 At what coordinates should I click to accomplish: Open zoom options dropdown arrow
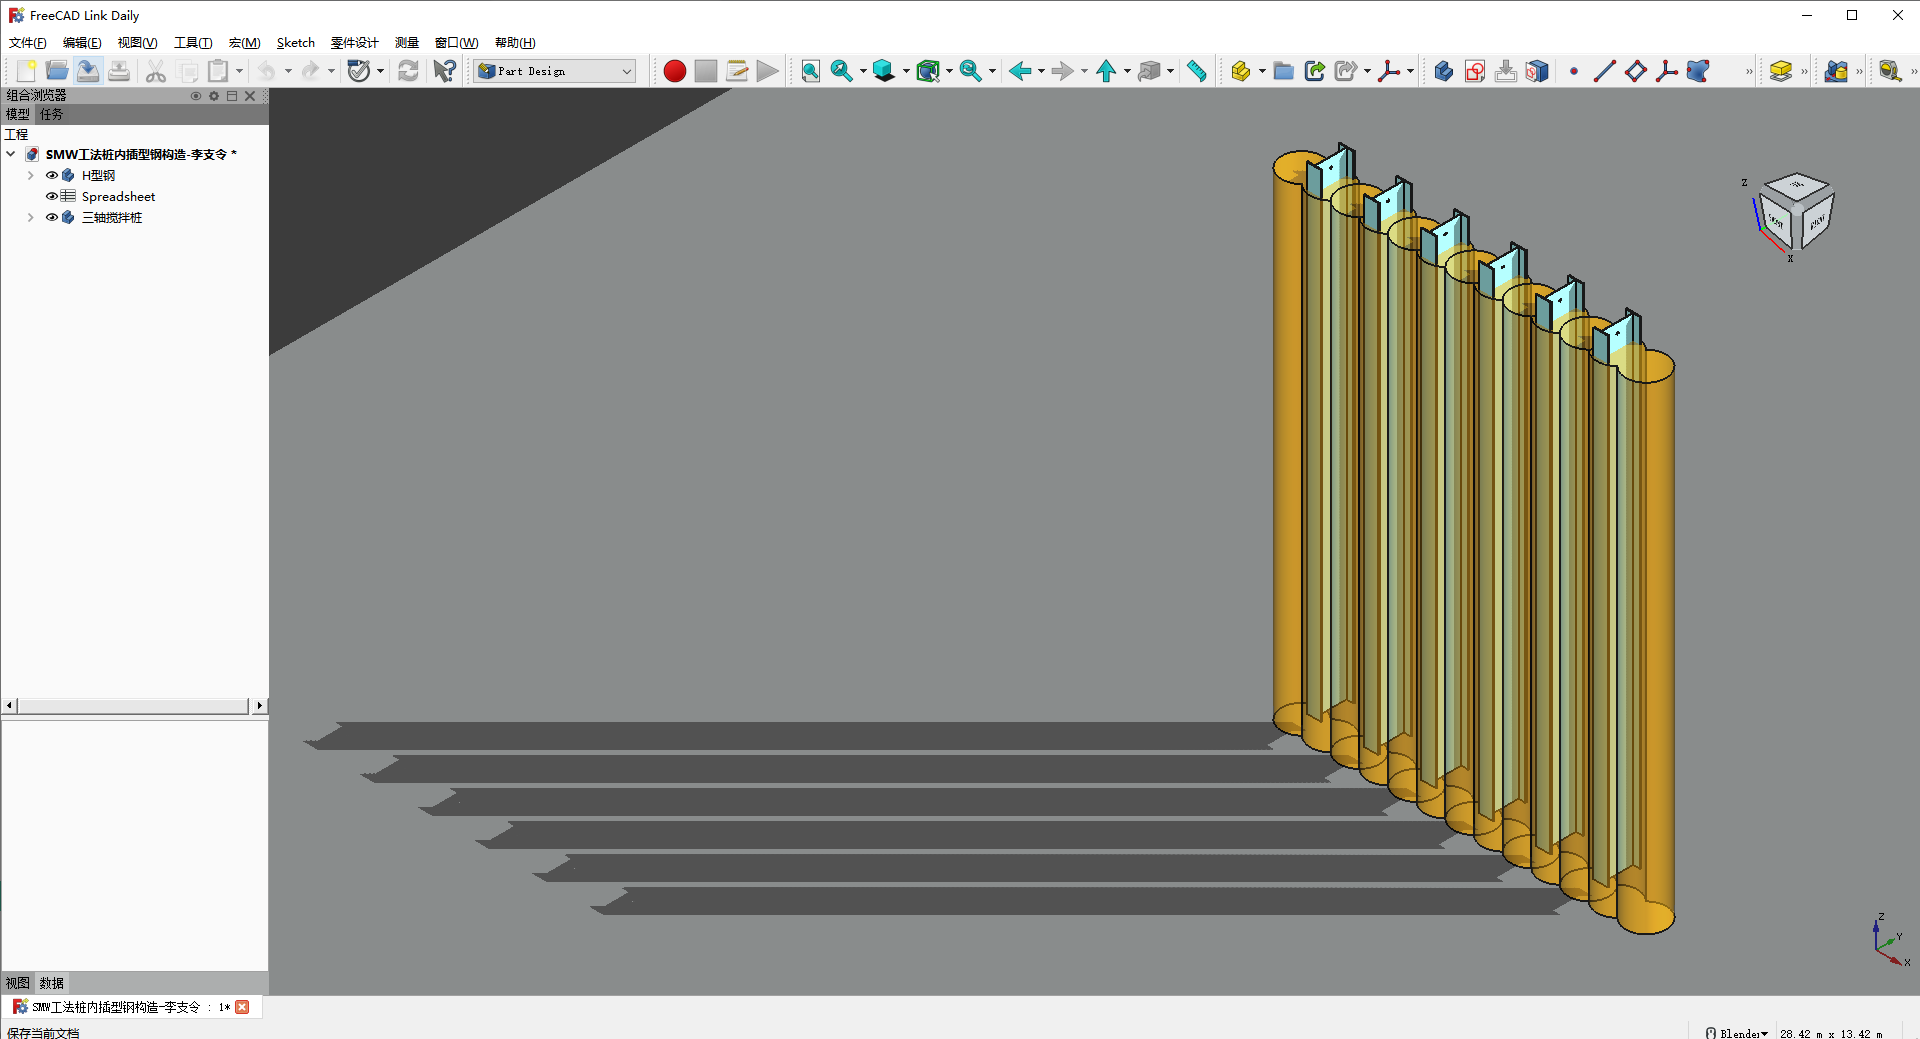click(863, 71)
